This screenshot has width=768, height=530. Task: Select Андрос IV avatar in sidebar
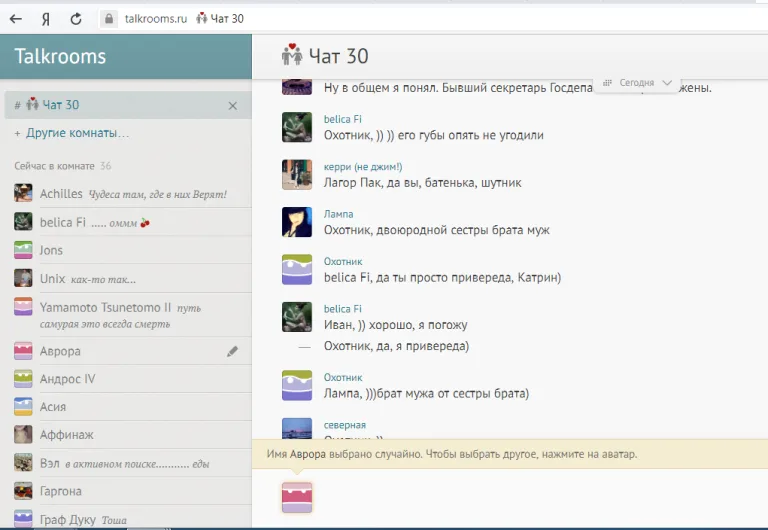pyautogui.click(x=23, y=379)
